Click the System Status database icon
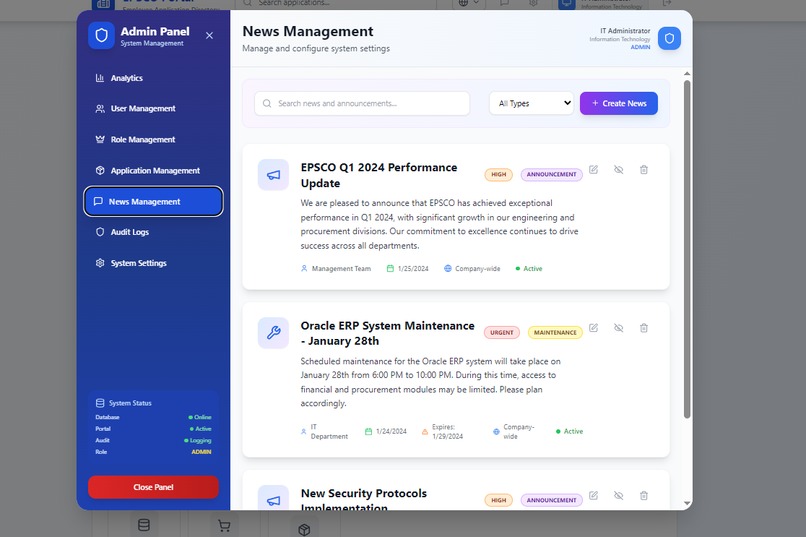The height and width of the screenshot is (537, 806). pos(100,403)
